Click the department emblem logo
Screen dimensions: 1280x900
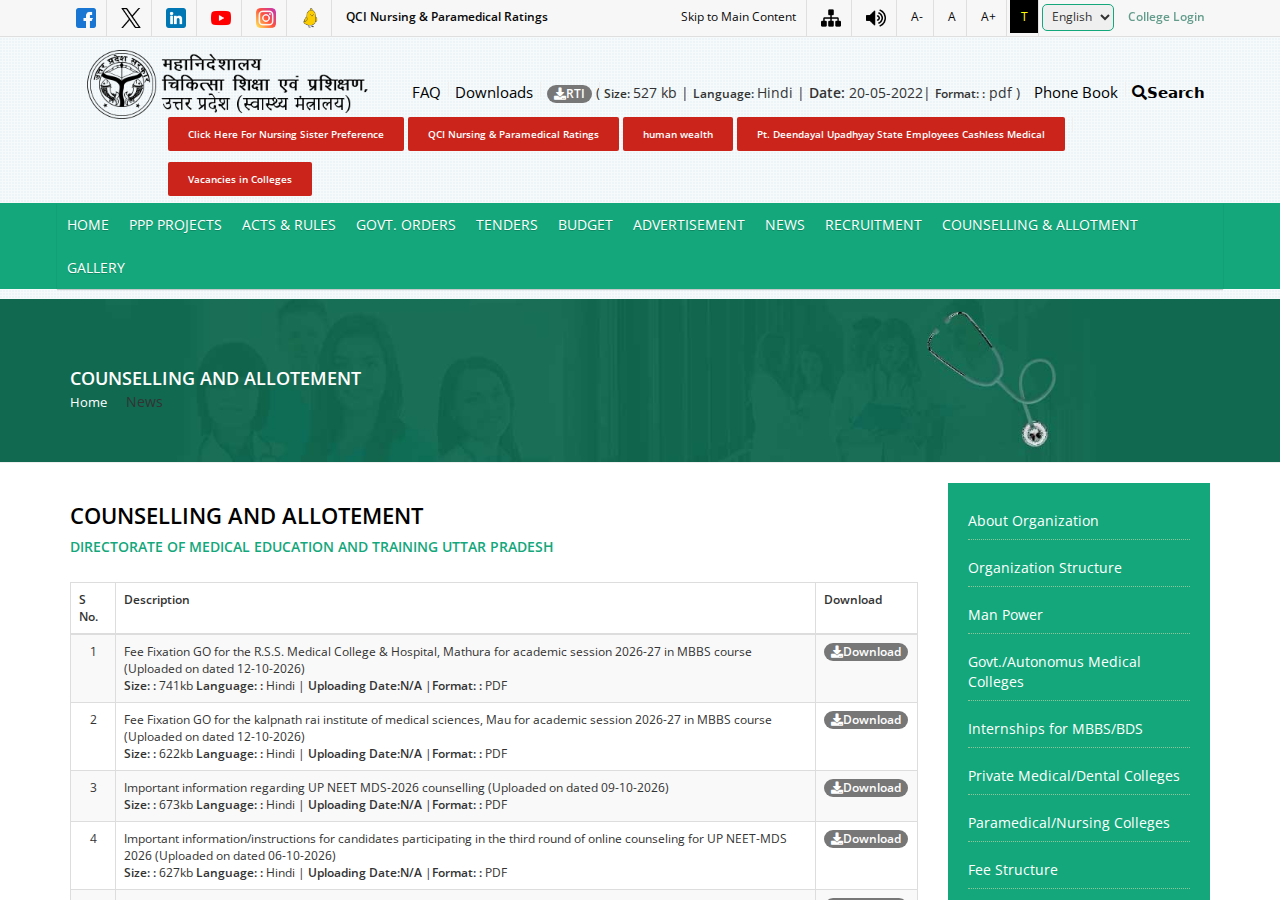pos(121,84)
